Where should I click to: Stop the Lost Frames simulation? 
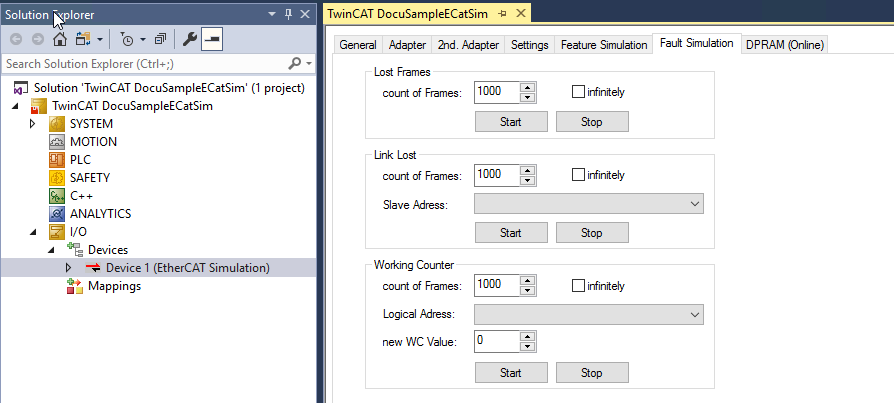[592, 121]
